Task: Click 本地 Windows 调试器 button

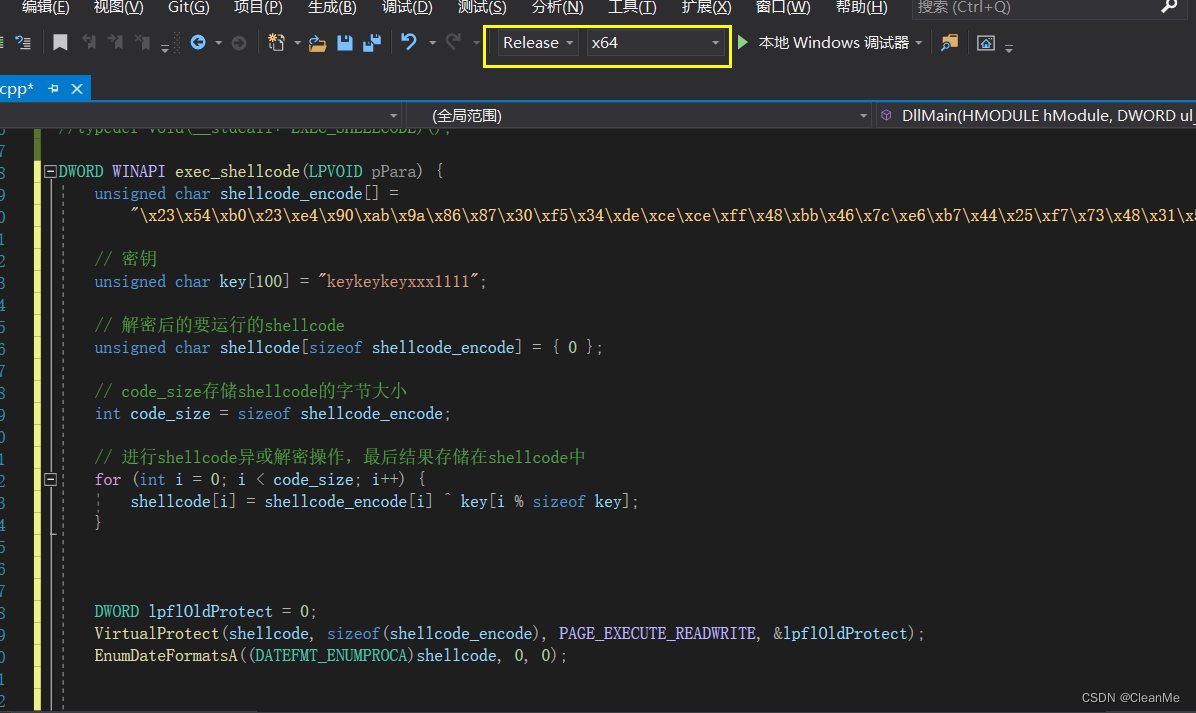Action: (833, 43)
